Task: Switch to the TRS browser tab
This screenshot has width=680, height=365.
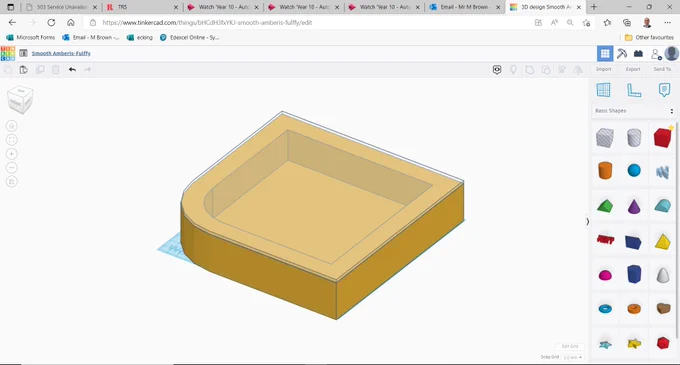Action: tap(141, 7)
